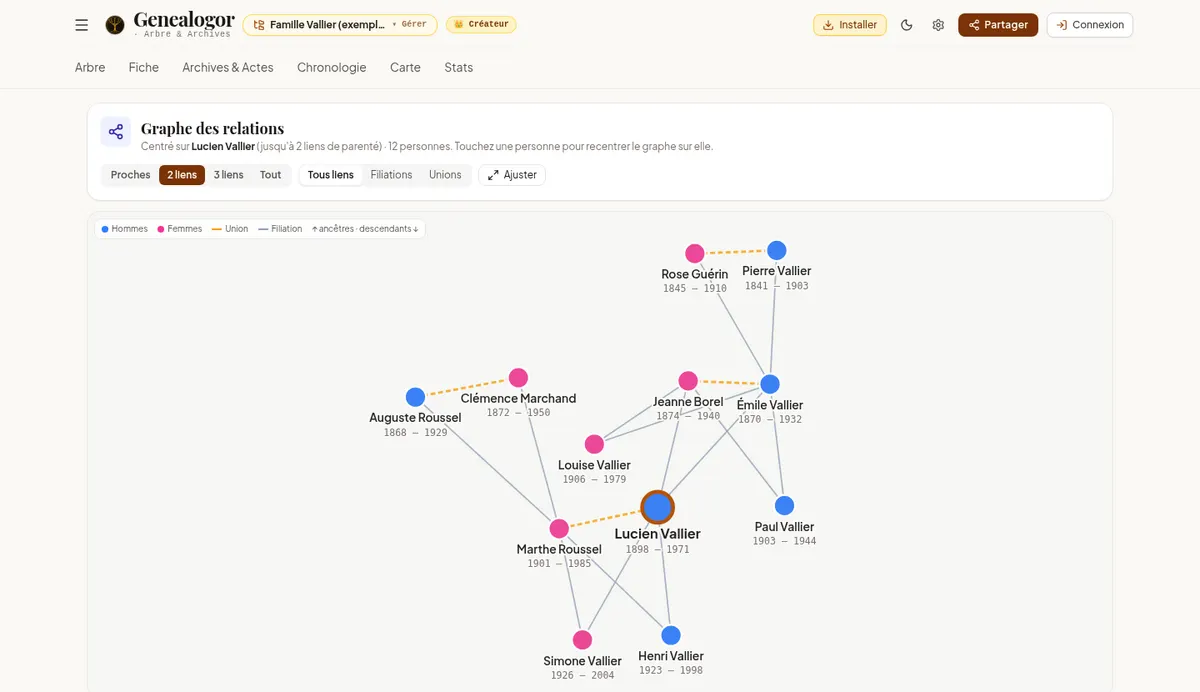This screenshot has width=1200, height=692.
Task: Click the Connexion button
Action: [x=1090, y=25]
